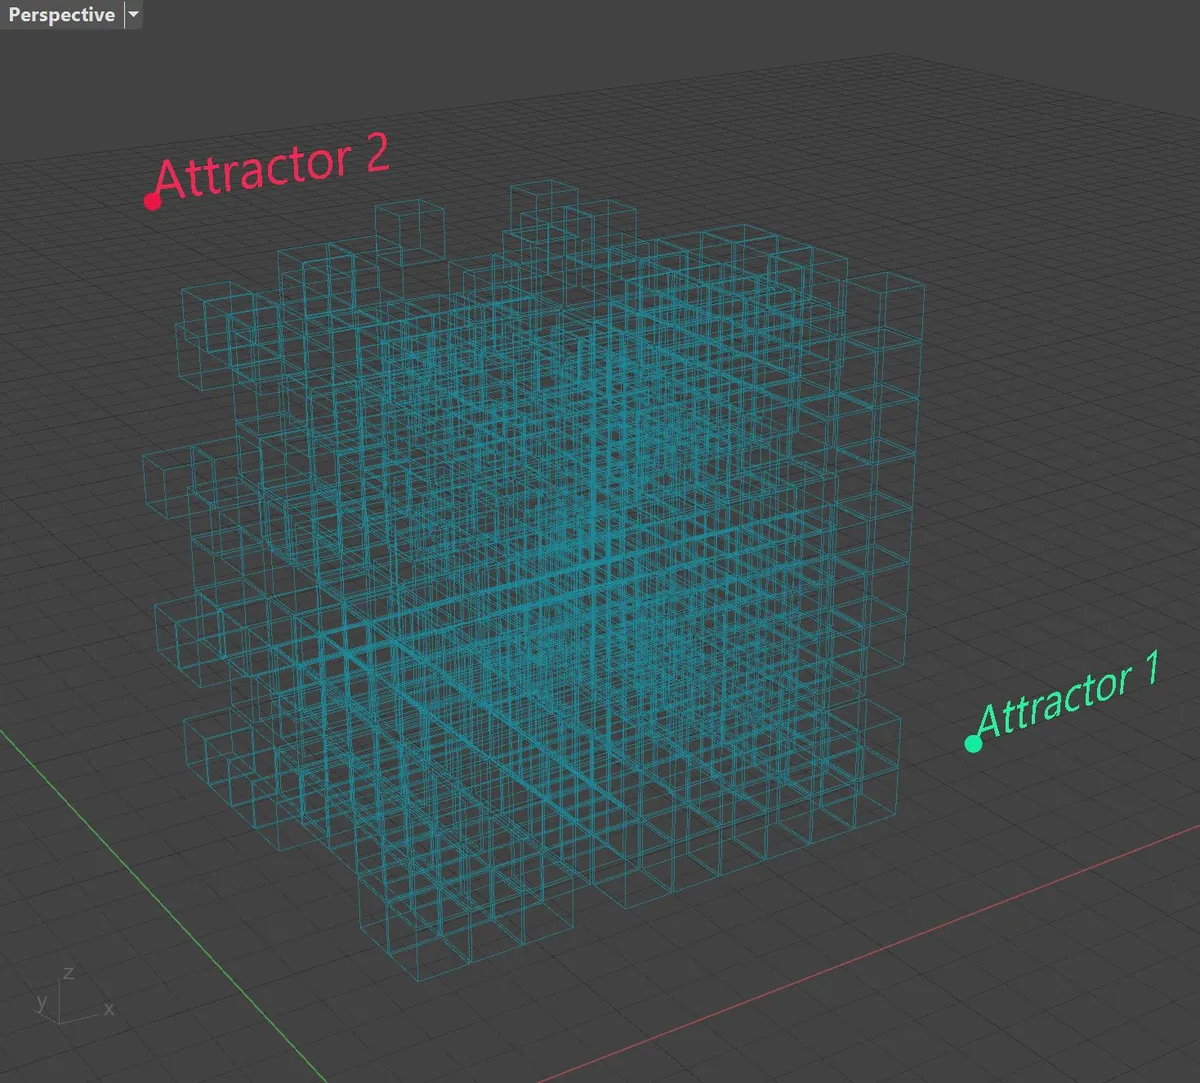This screenshot has width=1200, height=1083.
Task: Select the green Y-axis line on the grid
Action: [x=150, y=900]
